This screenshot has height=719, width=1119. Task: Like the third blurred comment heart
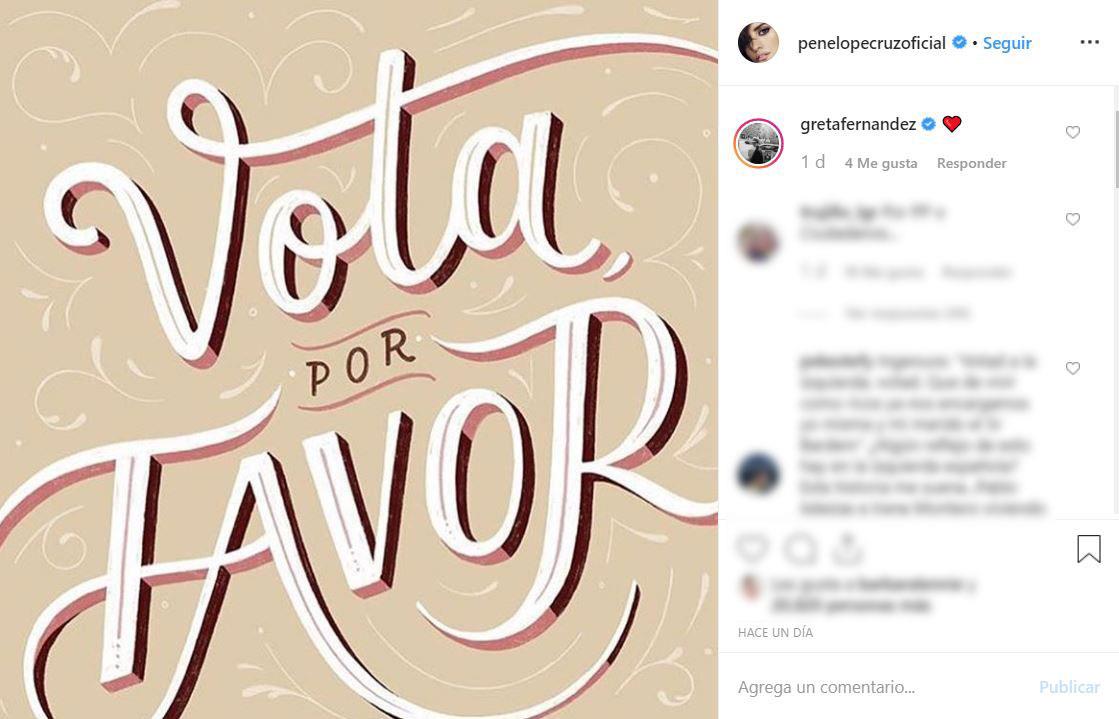[1073, 368]
